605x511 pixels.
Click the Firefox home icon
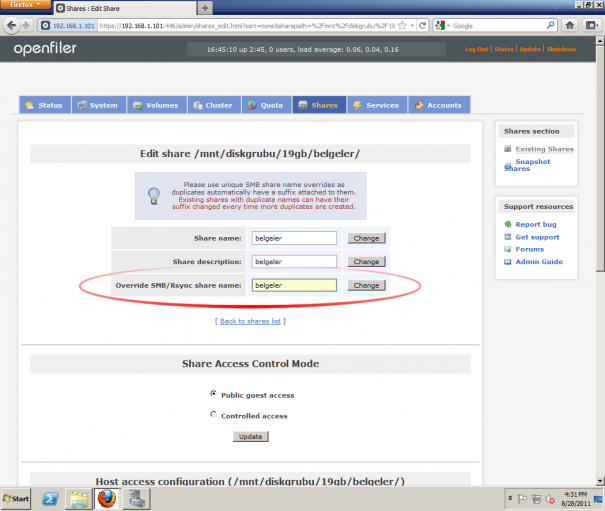click(x=570, y=25)
